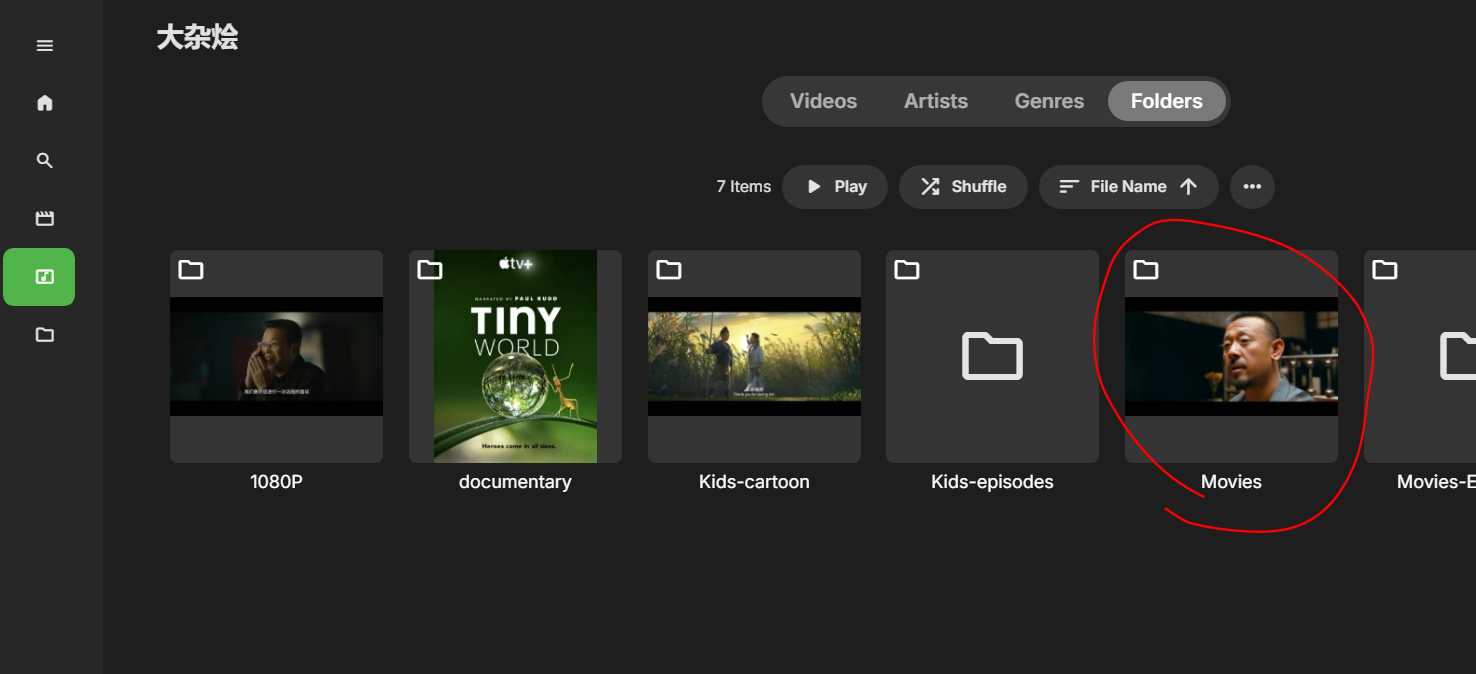This screenshot has height=674, width=1476.
Task: Click the Kids-cartoon folder label
Action: 754,482
